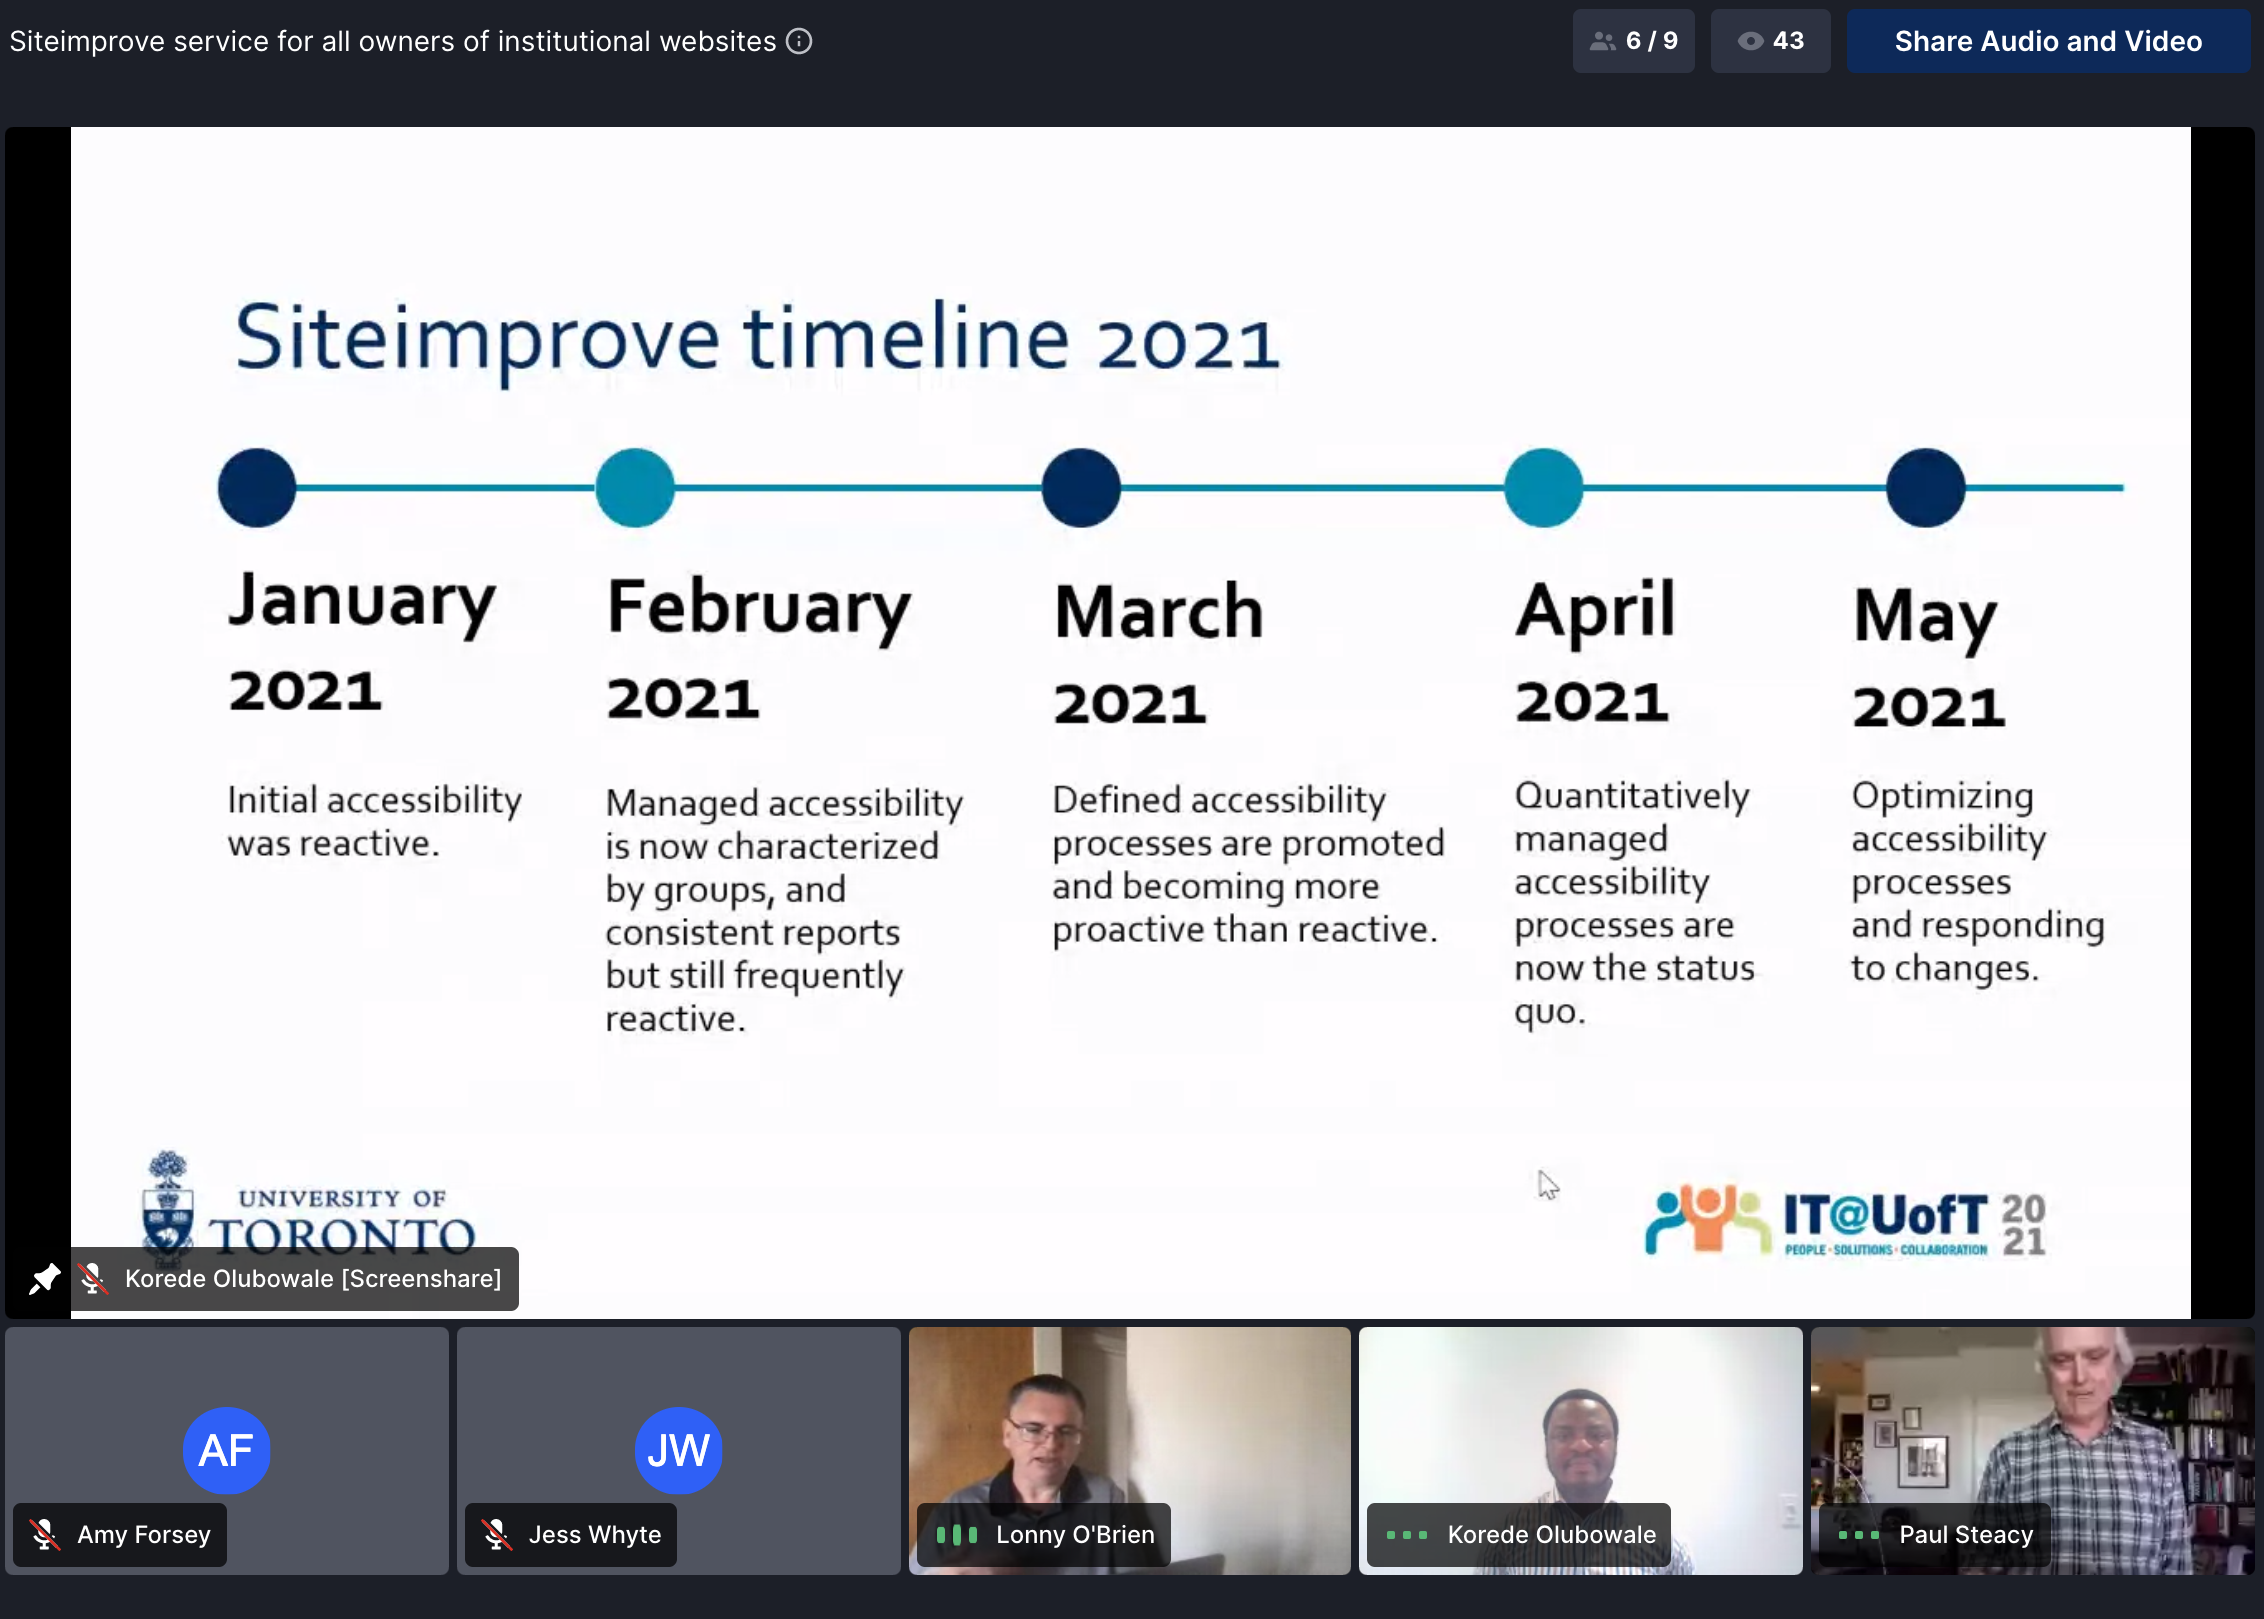2264x1619 pixels.
Task: Click the slide title Siteimprove timeline 2021
Action: coord(757,341)
